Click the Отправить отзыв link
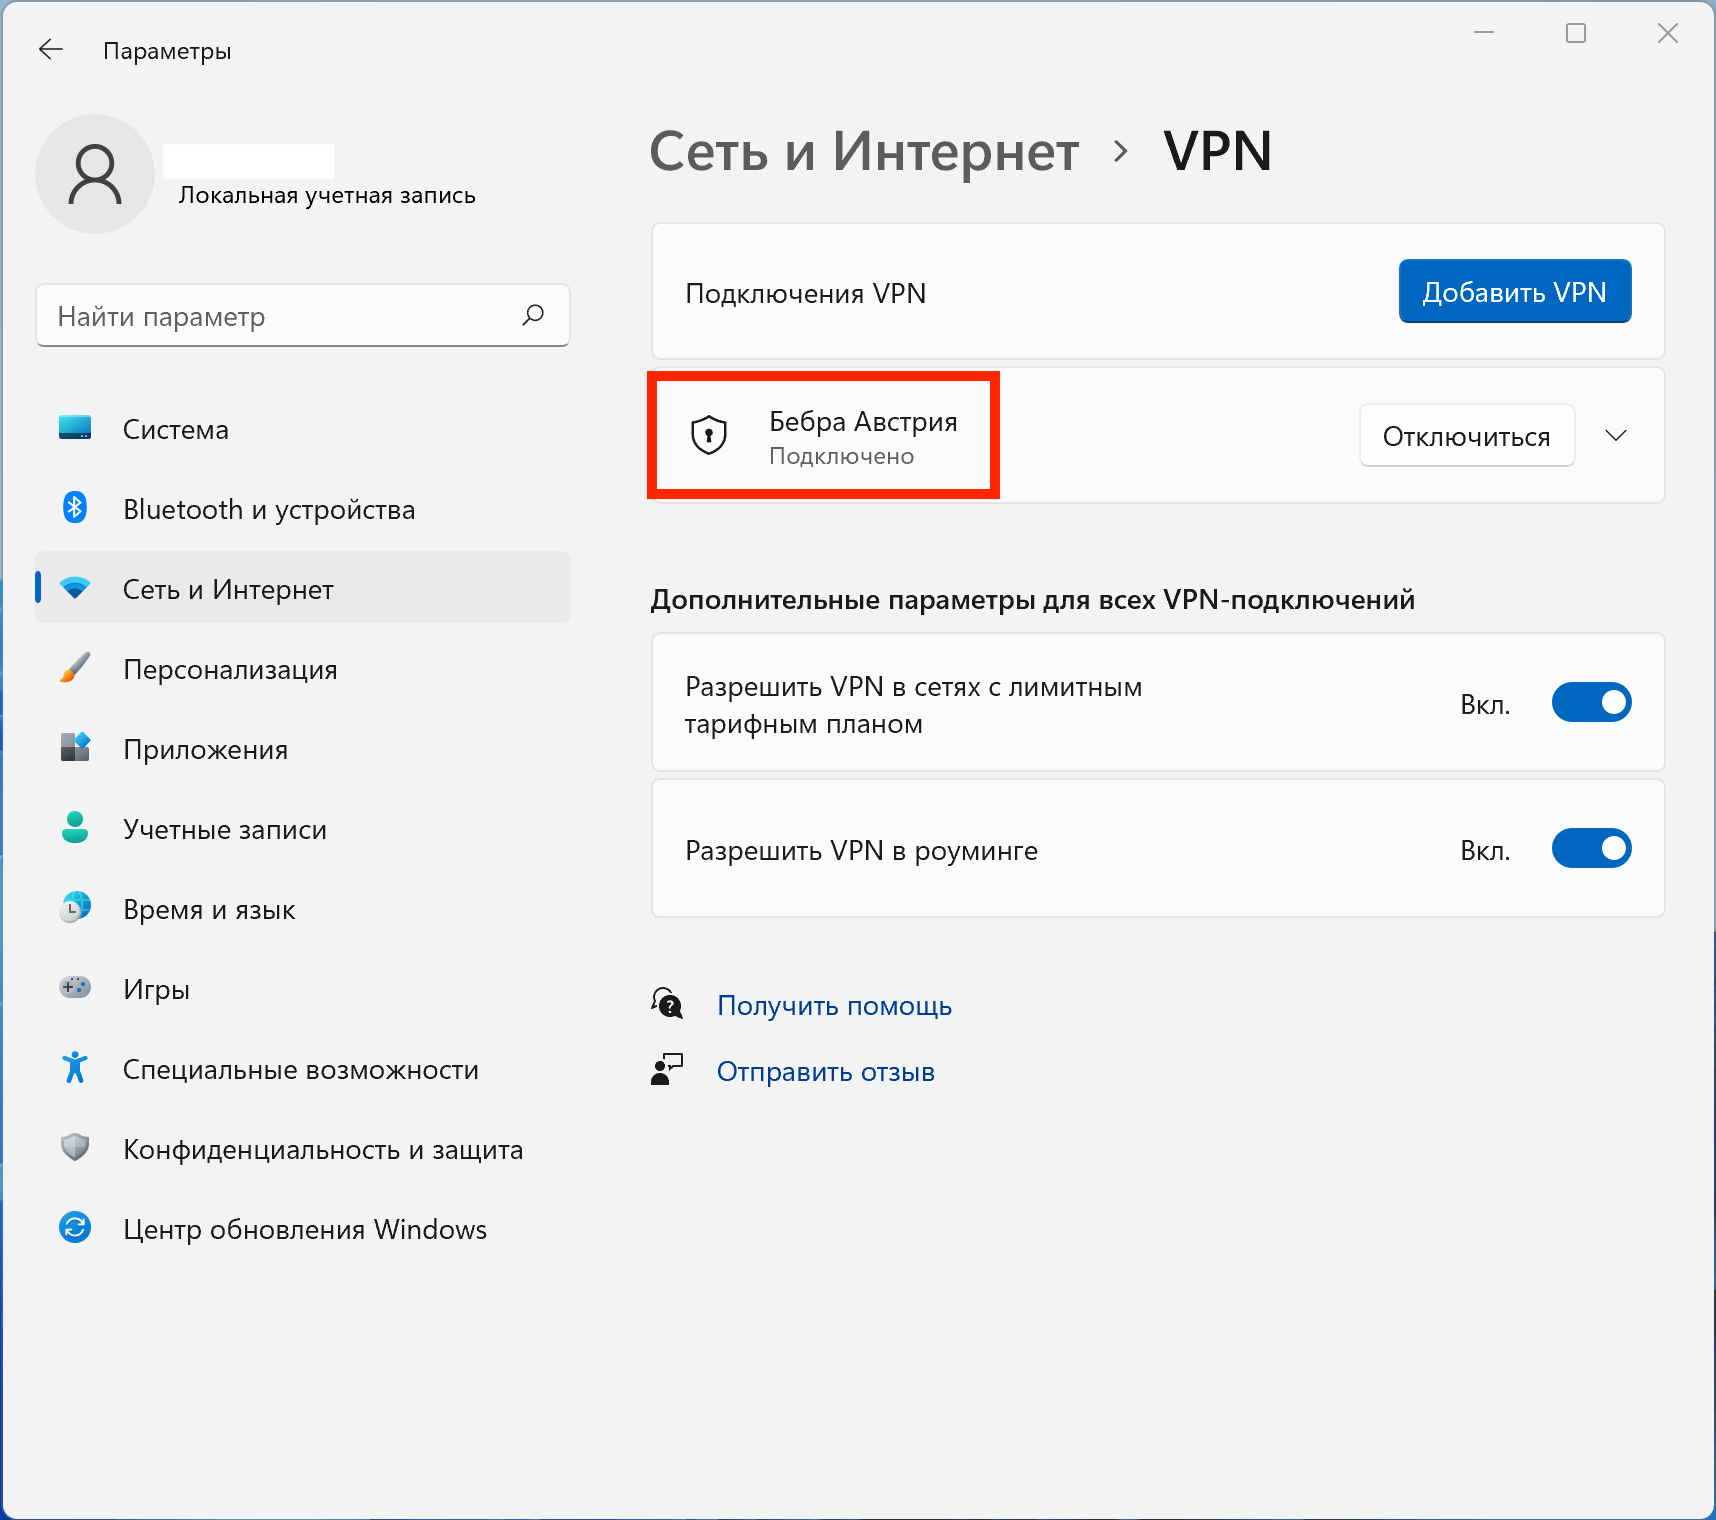 [x=825, y=1072]
